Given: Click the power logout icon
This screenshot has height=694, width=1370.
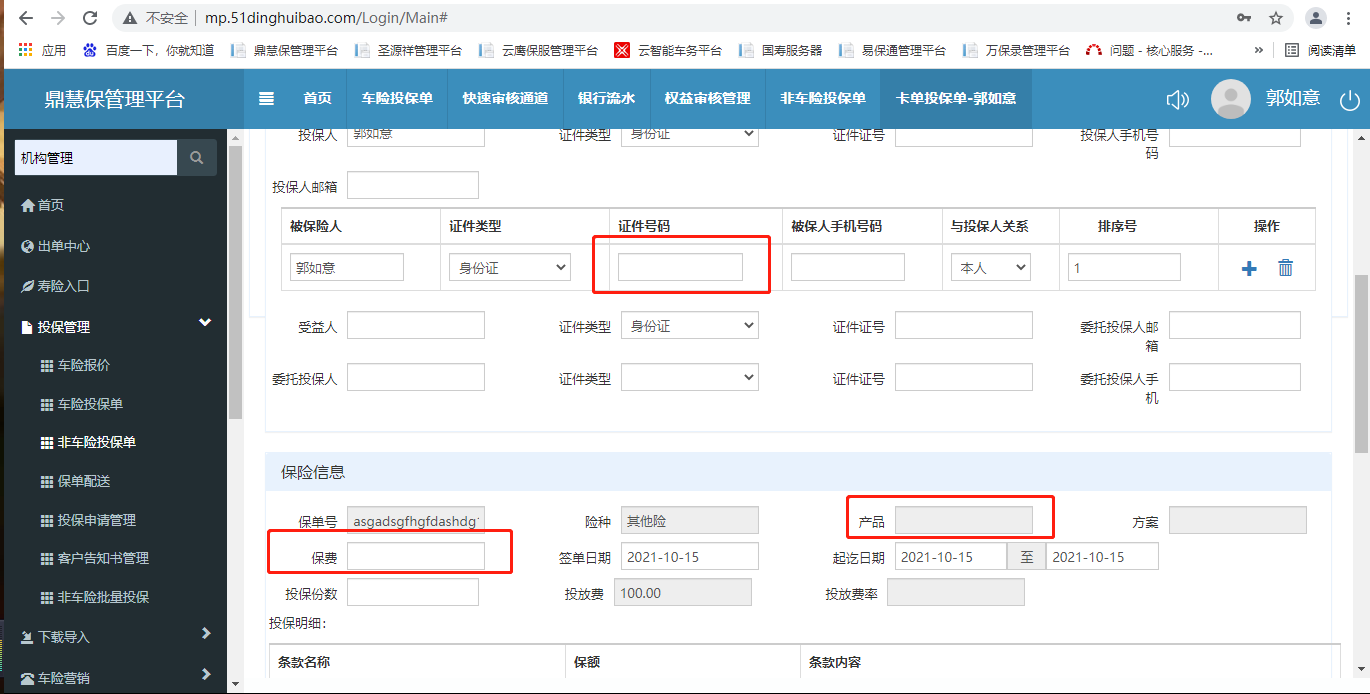Looking at the screenshot, I should [1350, 99].
